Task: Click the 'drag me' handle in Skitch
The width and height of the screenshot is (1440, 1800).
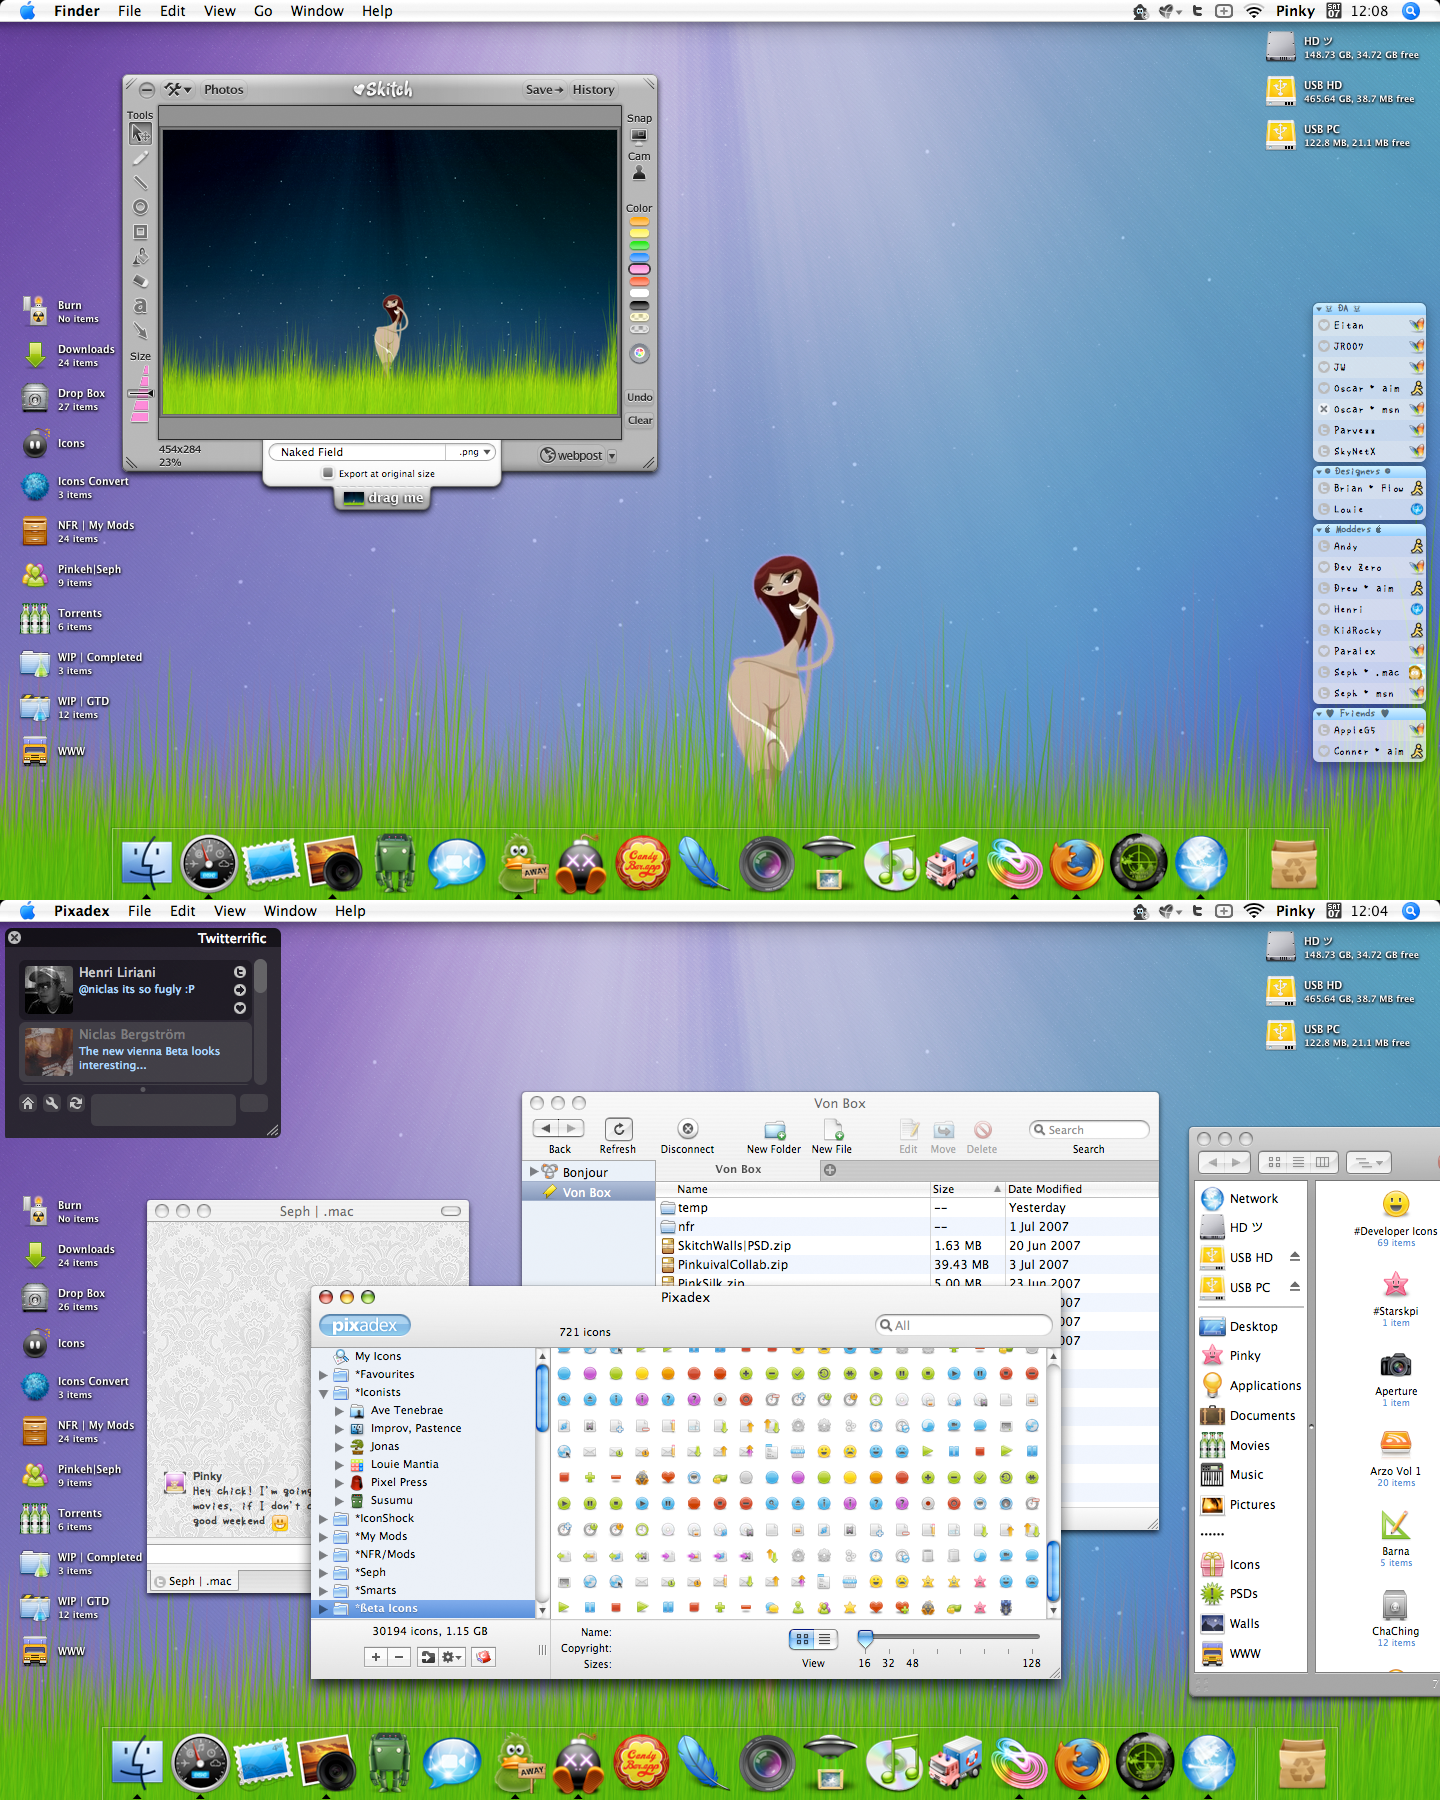Action: tap(382, 498)
